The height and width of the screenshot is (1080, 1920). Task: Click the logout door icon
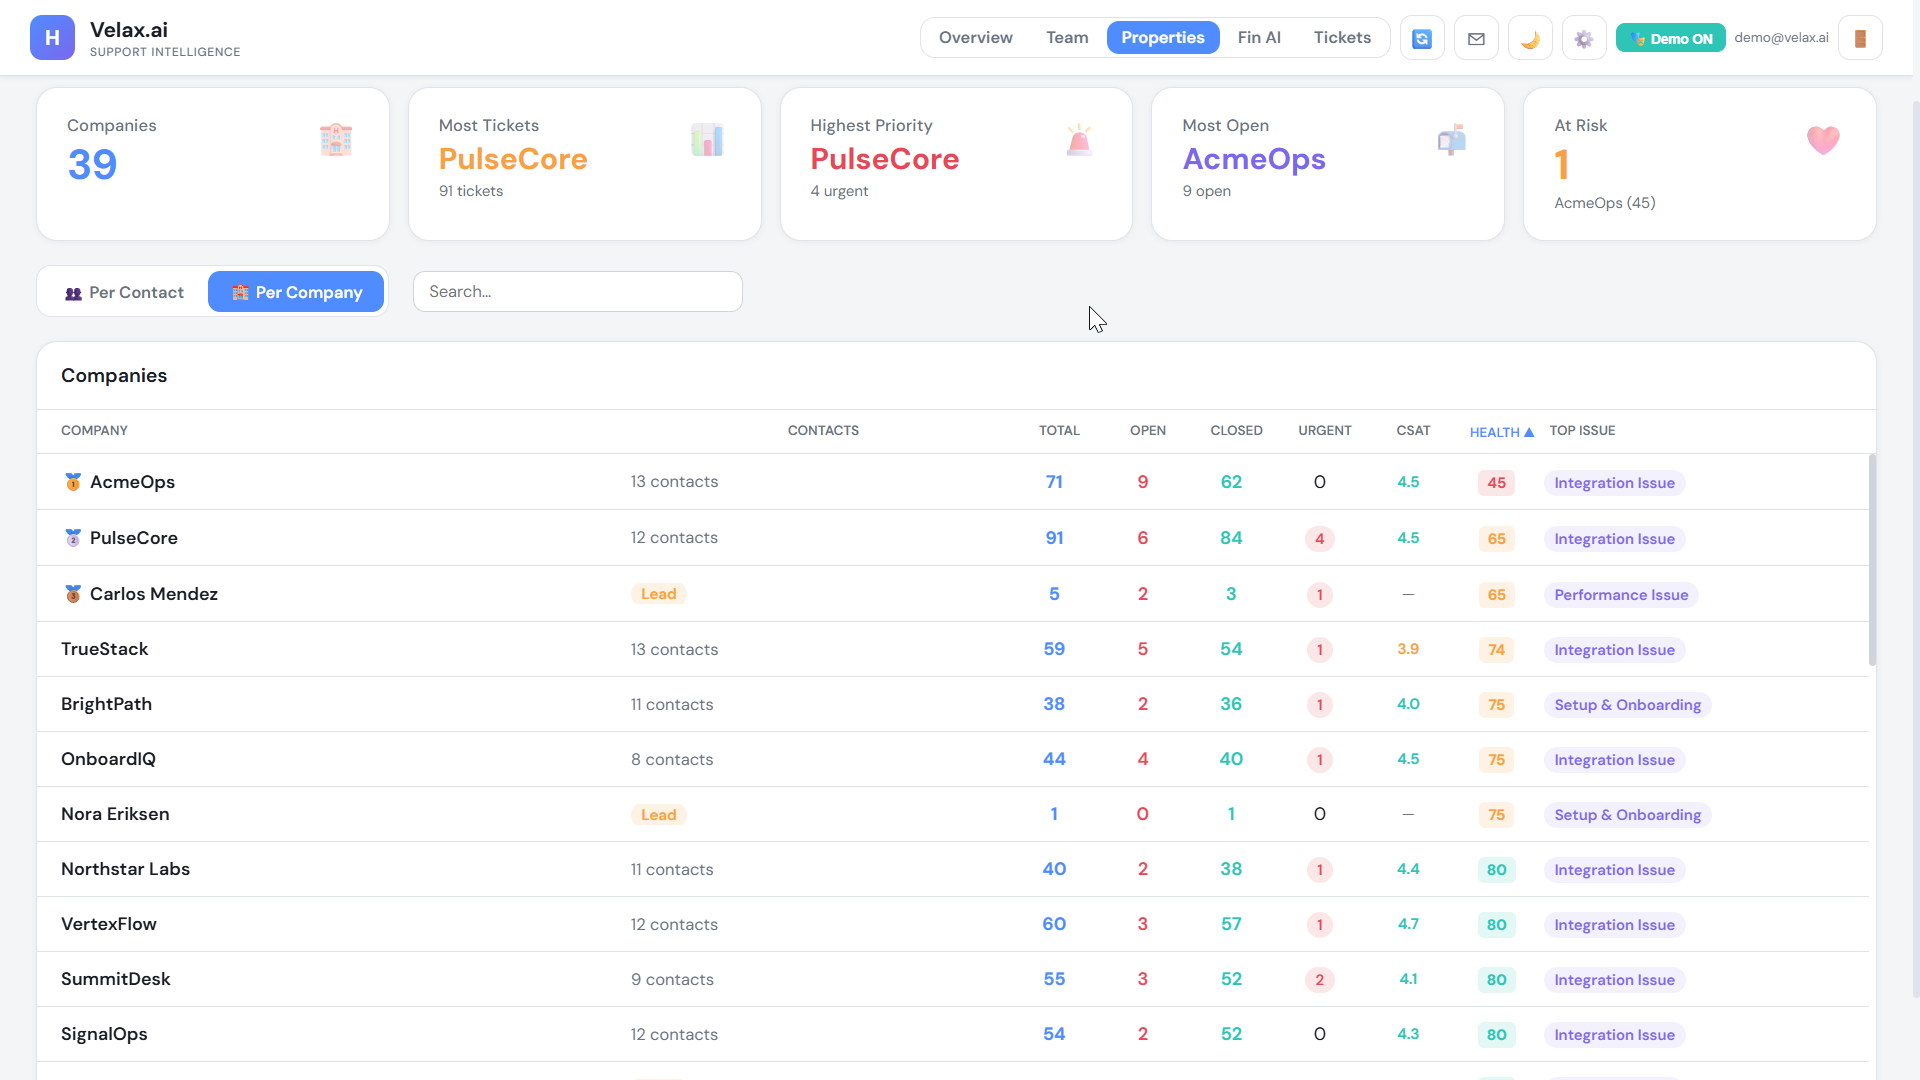[1860, 39]
